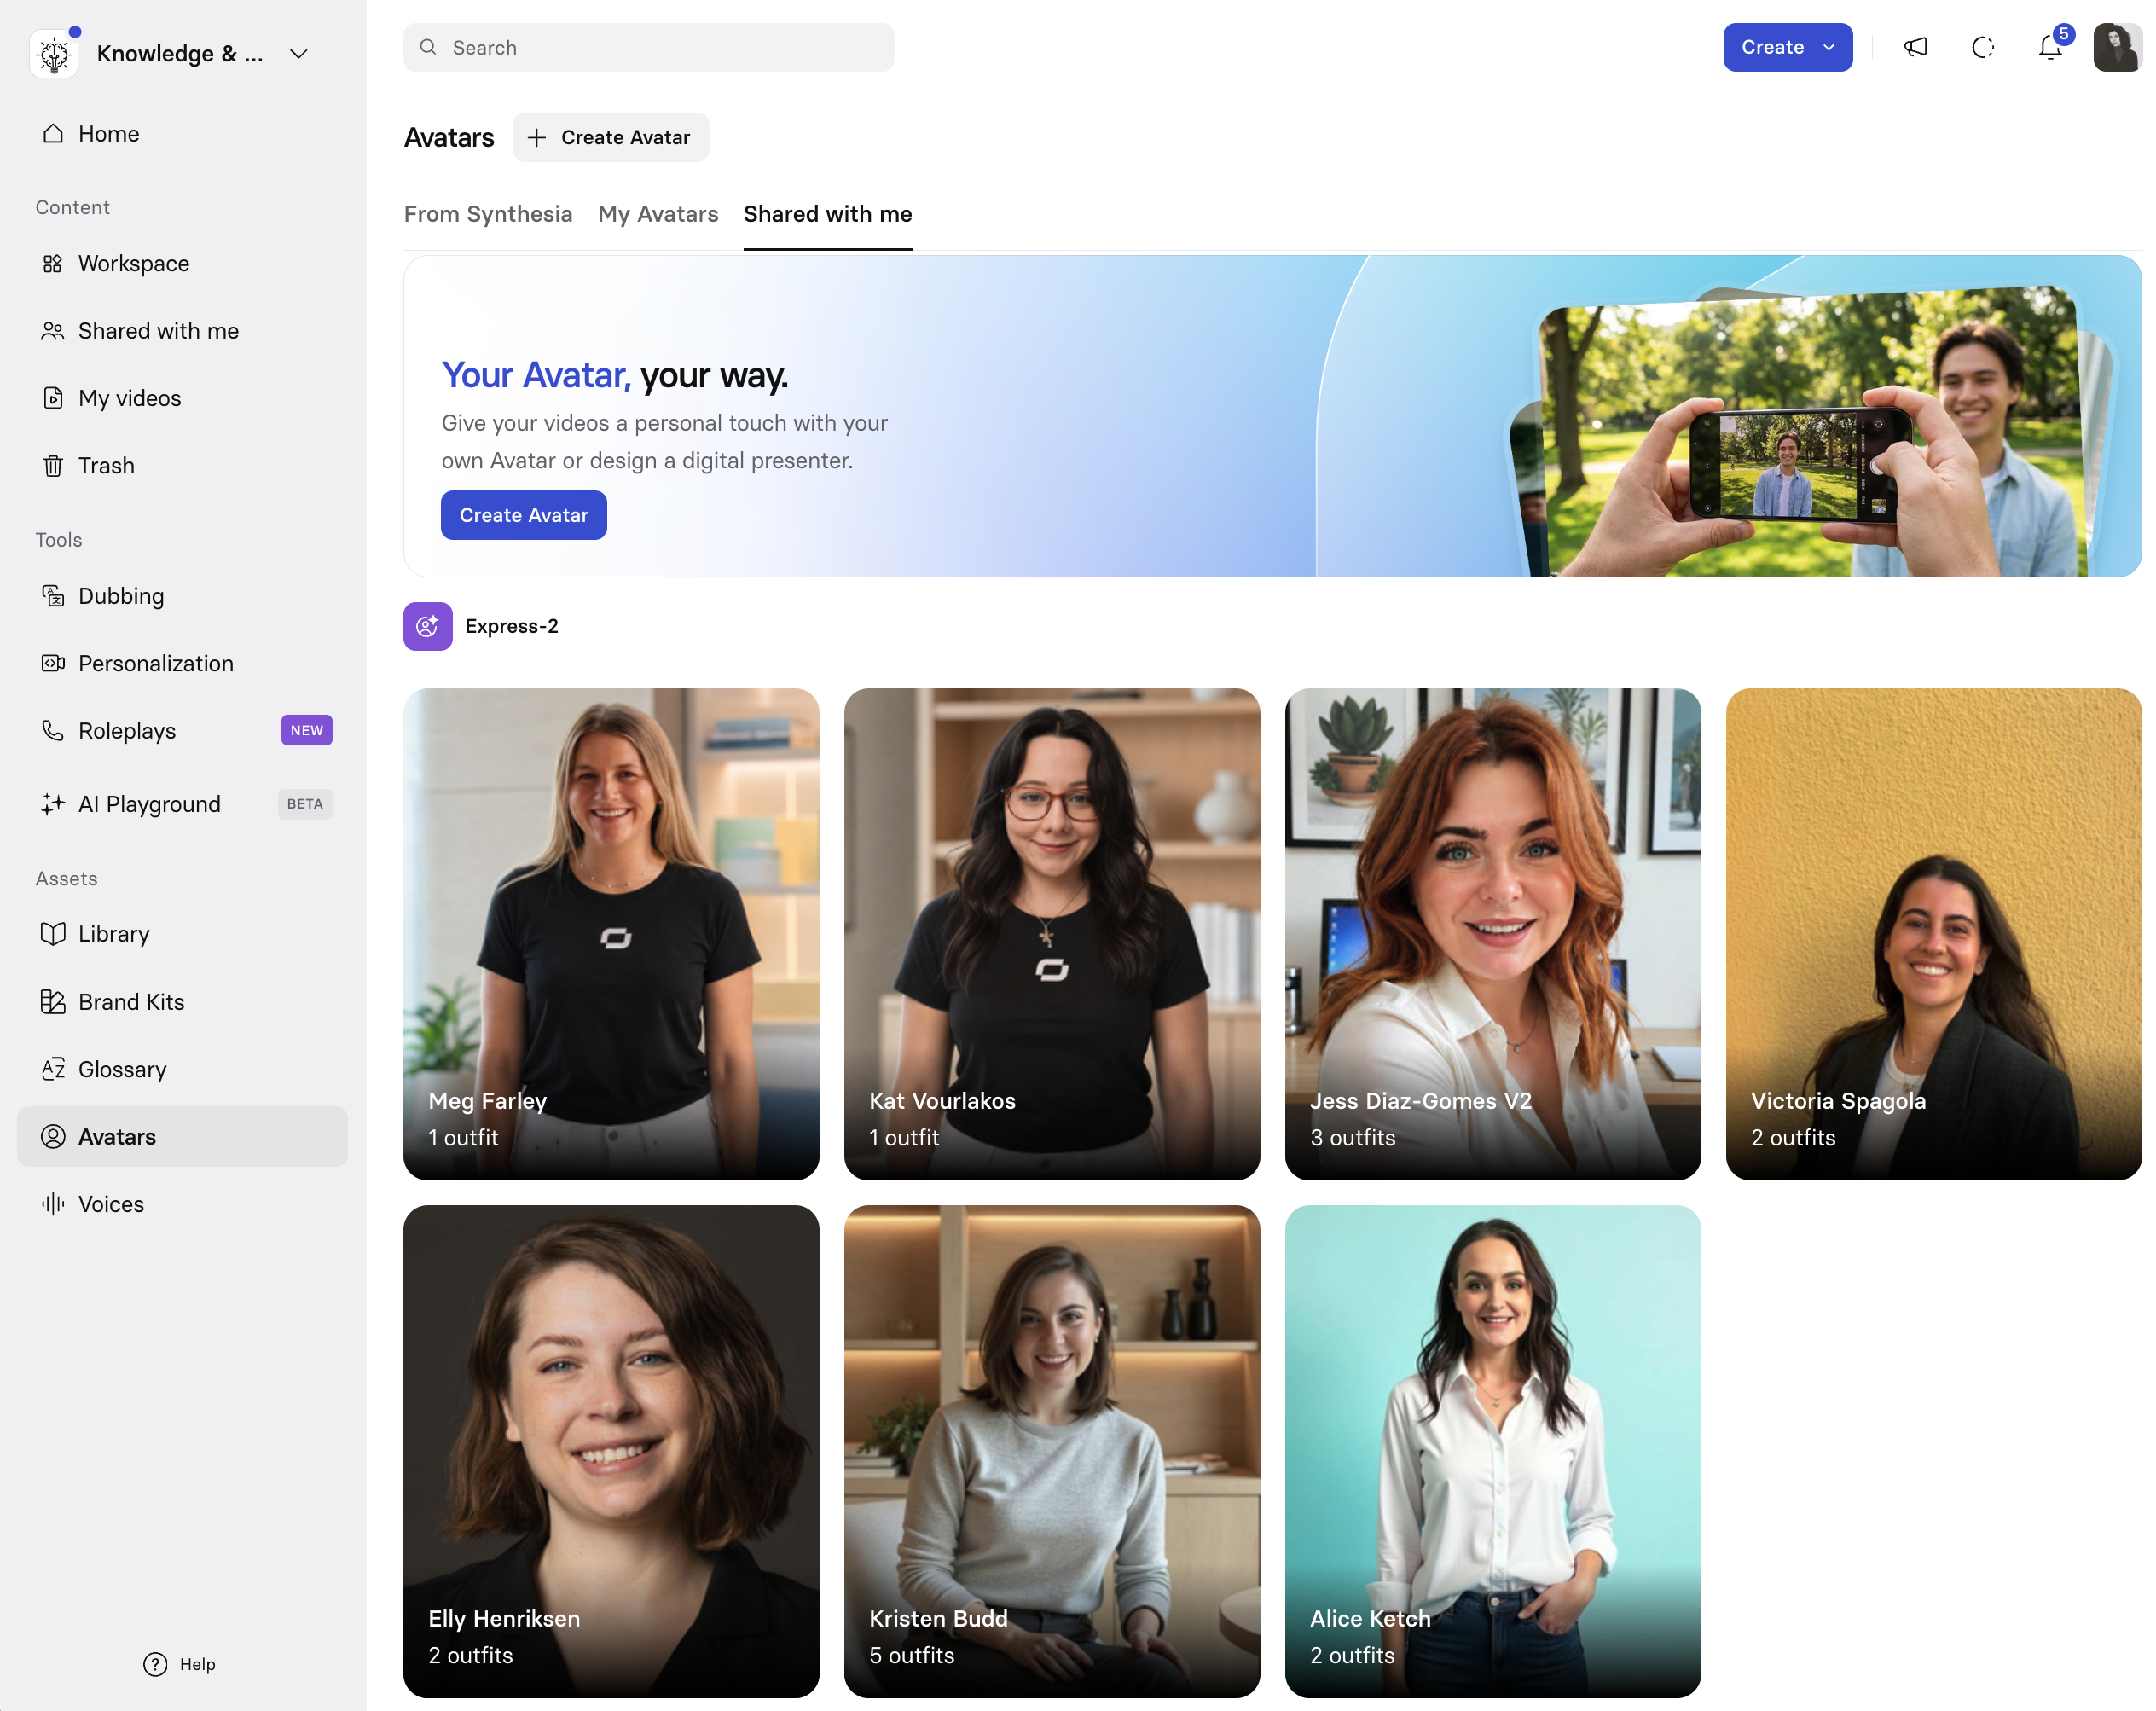Click Create Avatar next to Avatars heading

point(610,137)
